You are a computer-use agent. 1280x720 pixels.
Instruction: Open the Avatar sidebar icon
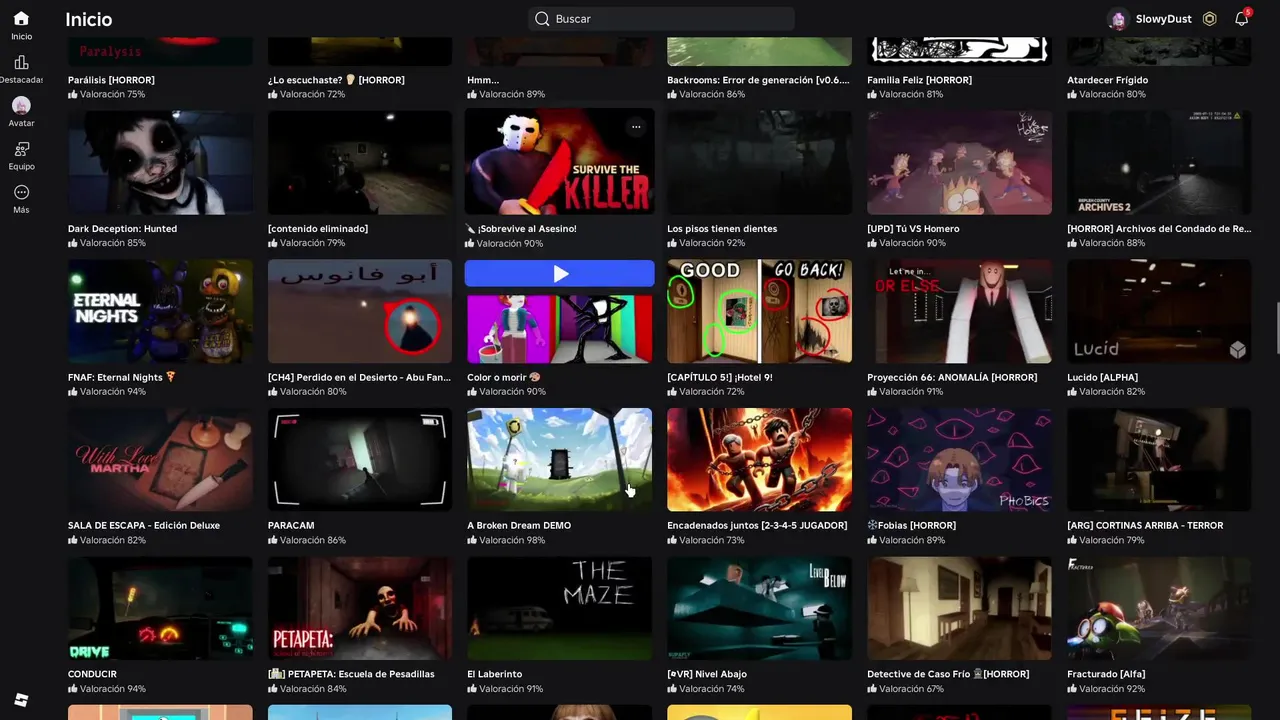pyautogui.click(x=21, y=105)
